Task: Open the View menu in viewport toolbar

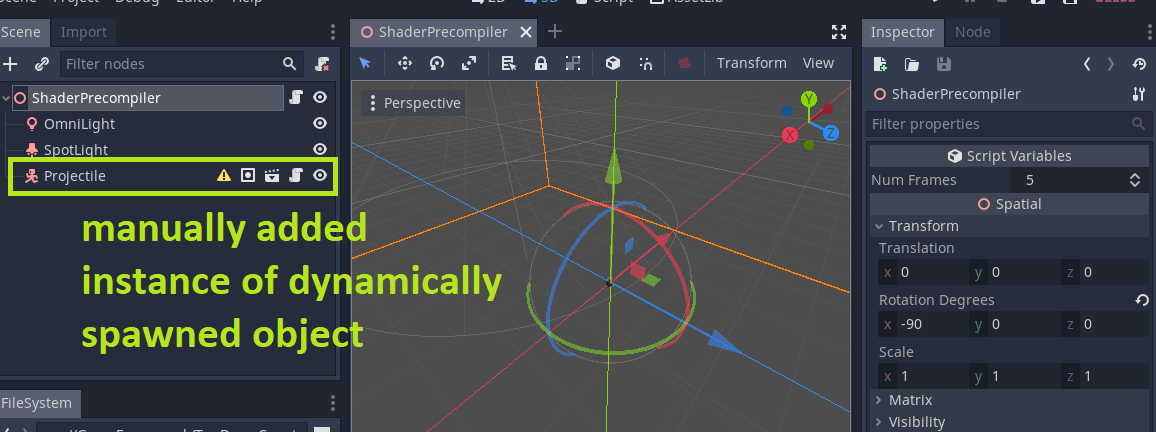Action: coord(818,63)
